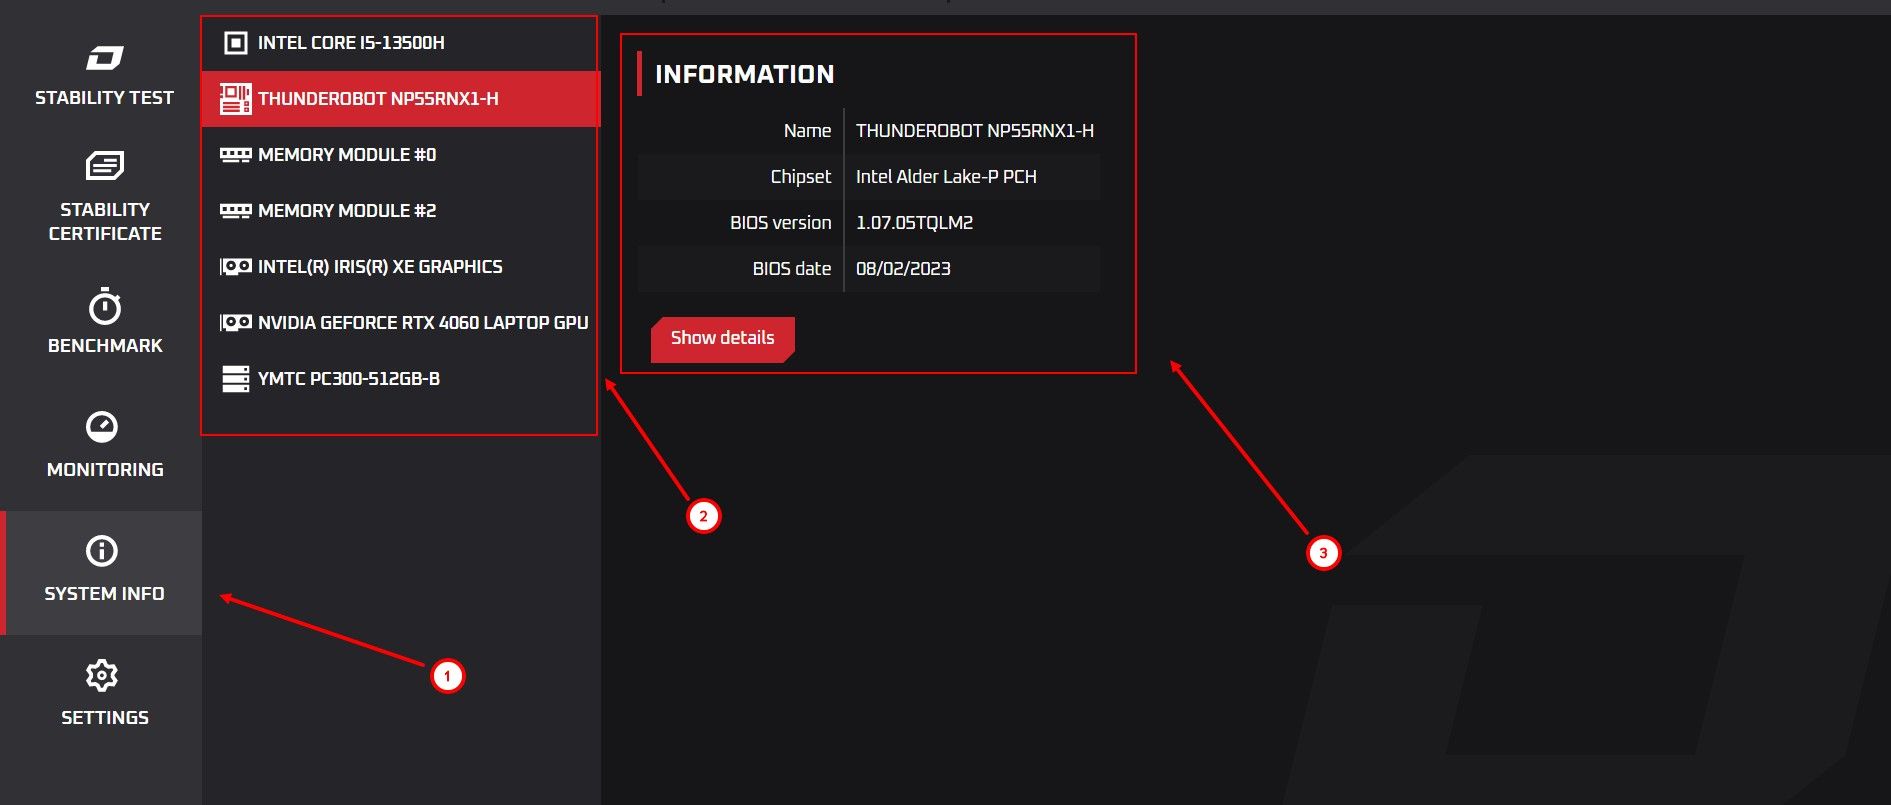Click the Show details button
The height and width of the screenshot is (805, 1891).
click(722, 339)
